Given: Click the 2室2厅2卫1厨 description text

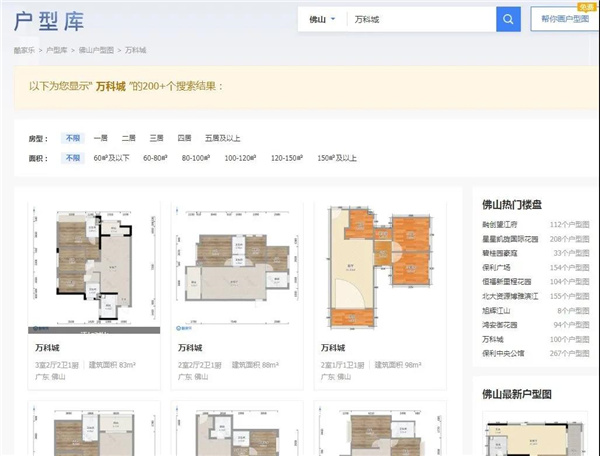Looking at the screenshot, I should point(200,365).
